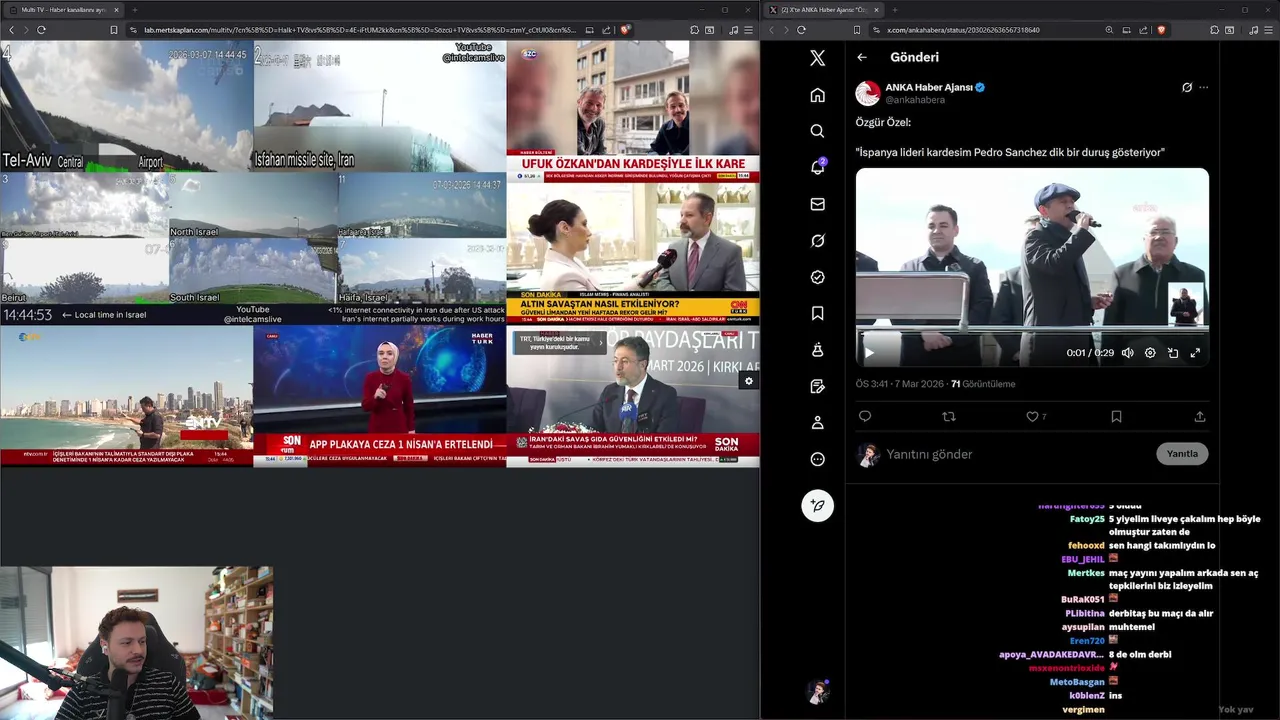This screenshot has height=720, width=1280.
Task: Open three-dot menu on ANKA post
Action: click(x=1203, y=87)
